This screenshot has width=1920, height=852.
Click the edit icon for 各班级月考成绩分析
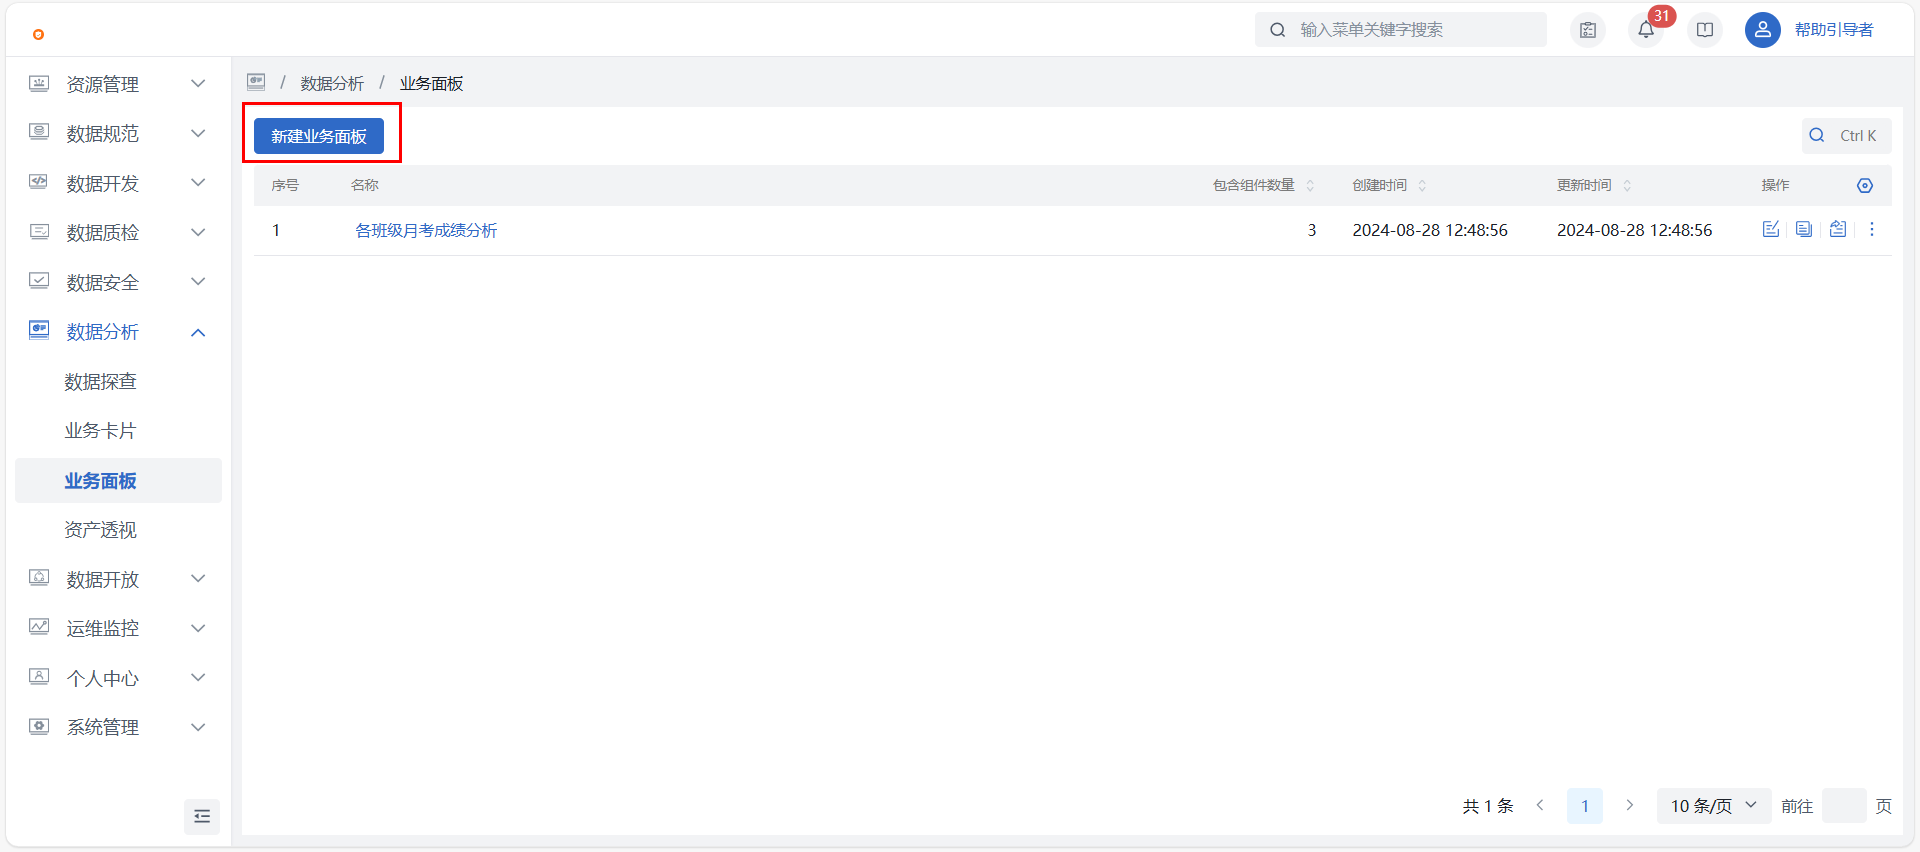click(x=1771, y=230)
